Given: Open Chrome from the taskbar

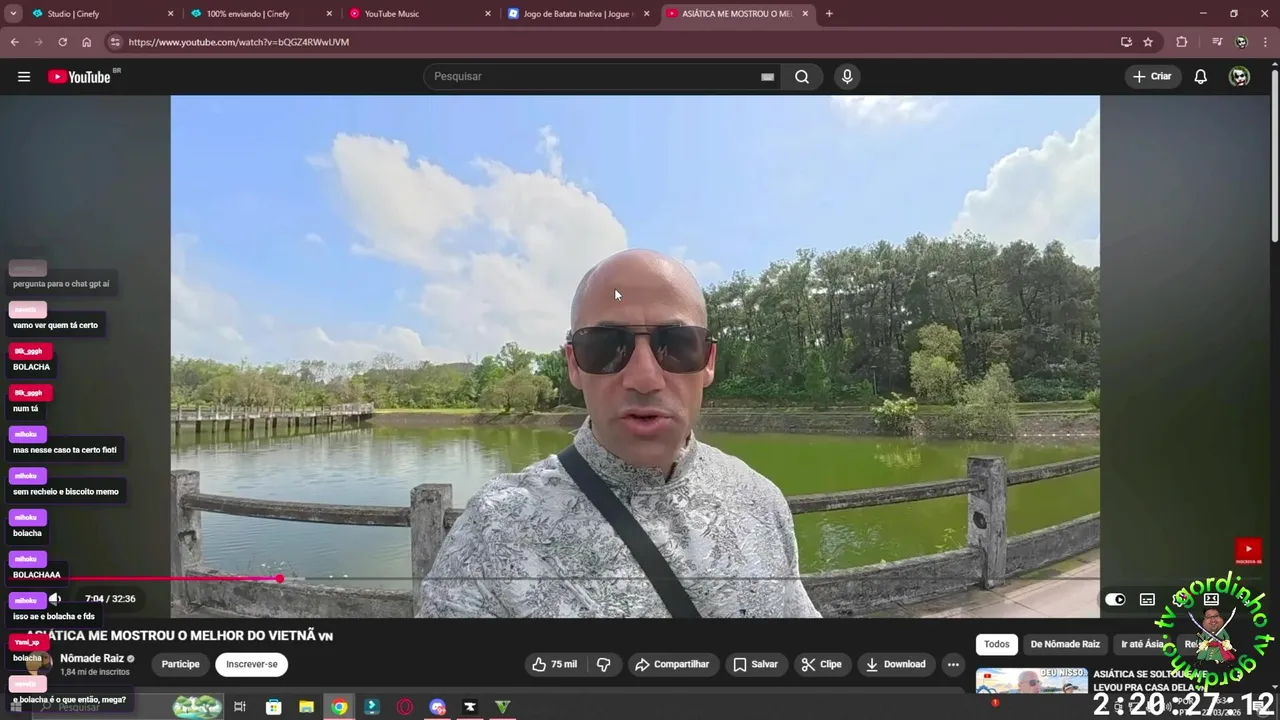Looking at the screenshot, I should point(340,707).
